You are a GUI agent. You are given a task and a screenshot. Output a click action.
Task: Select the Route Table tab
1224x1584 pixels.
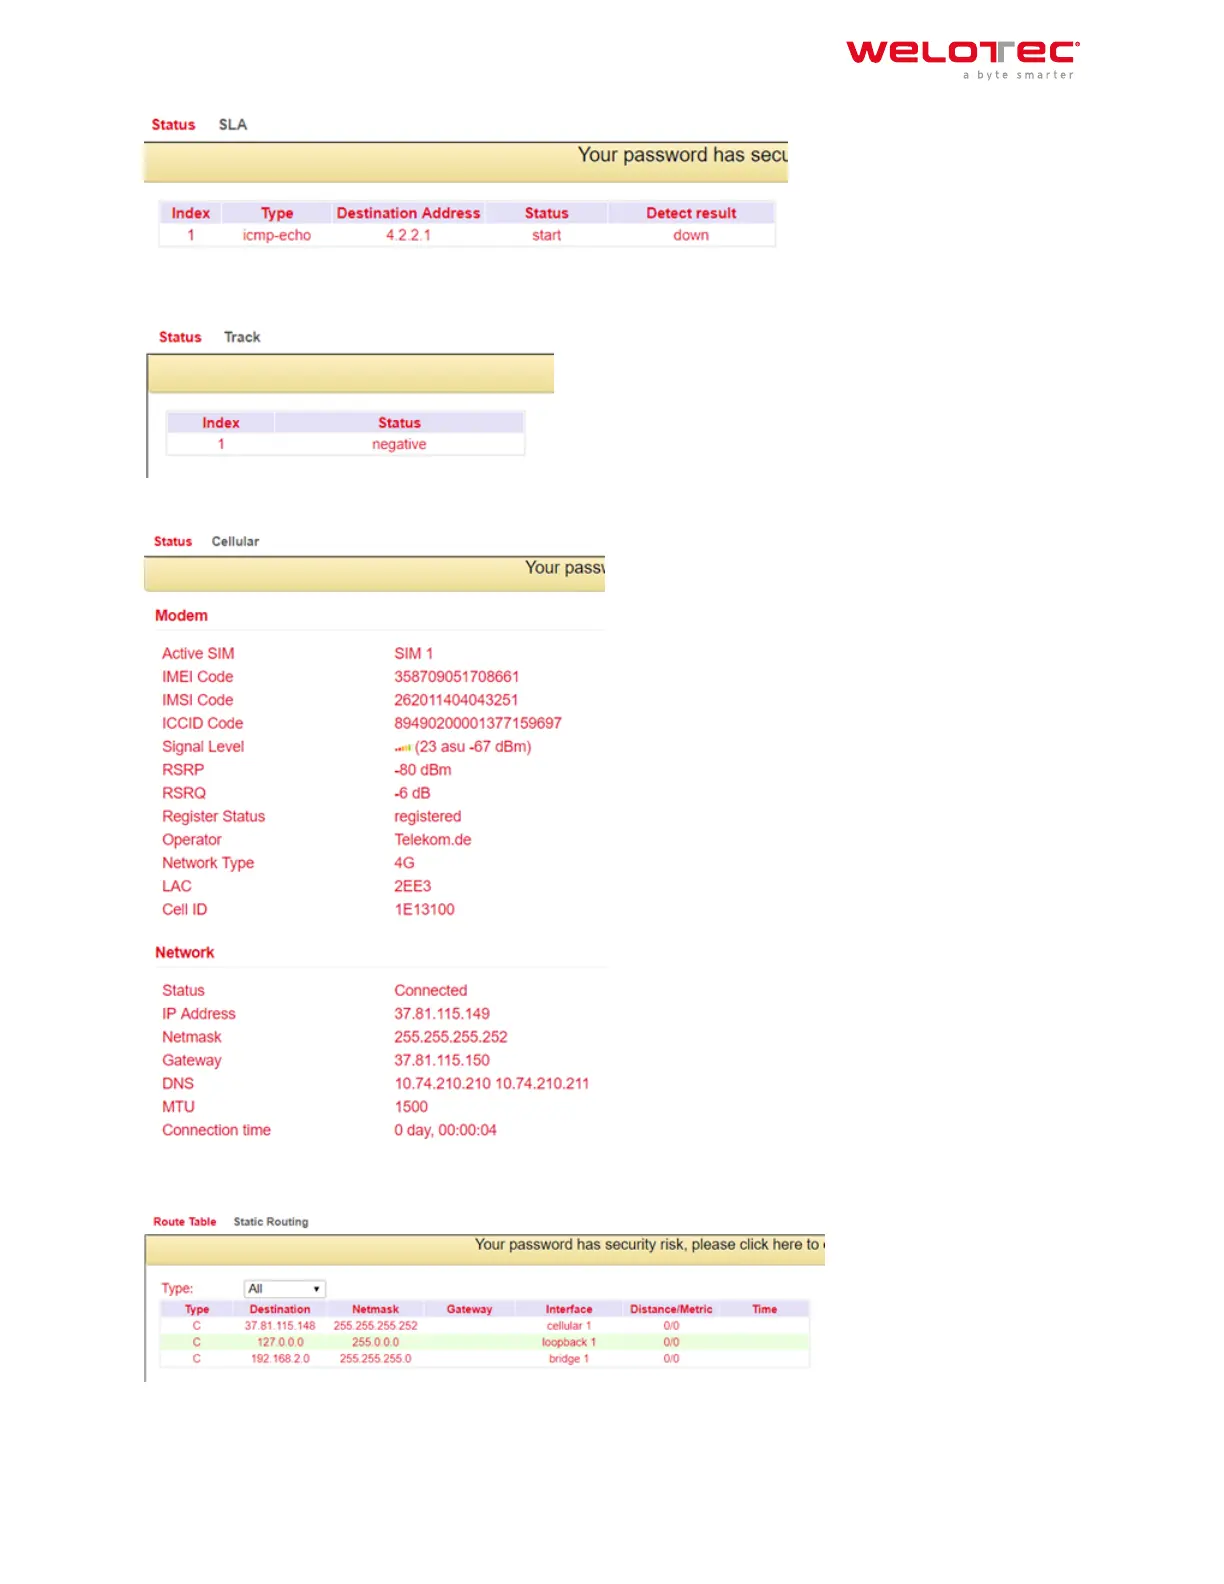click(185, 1222)
